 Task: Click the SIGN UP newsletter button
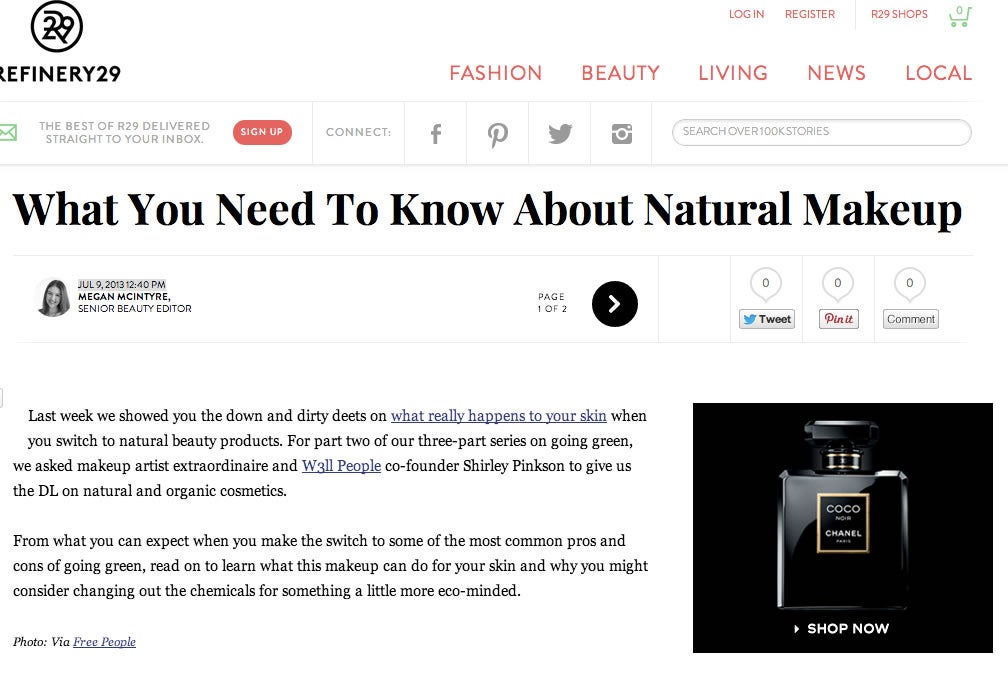pos(262,132)
